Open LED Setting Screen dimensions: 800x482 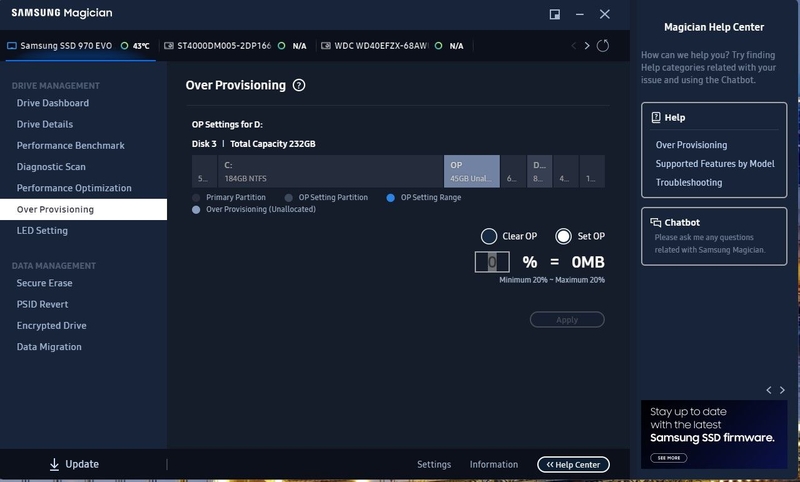tap(42, 231)
